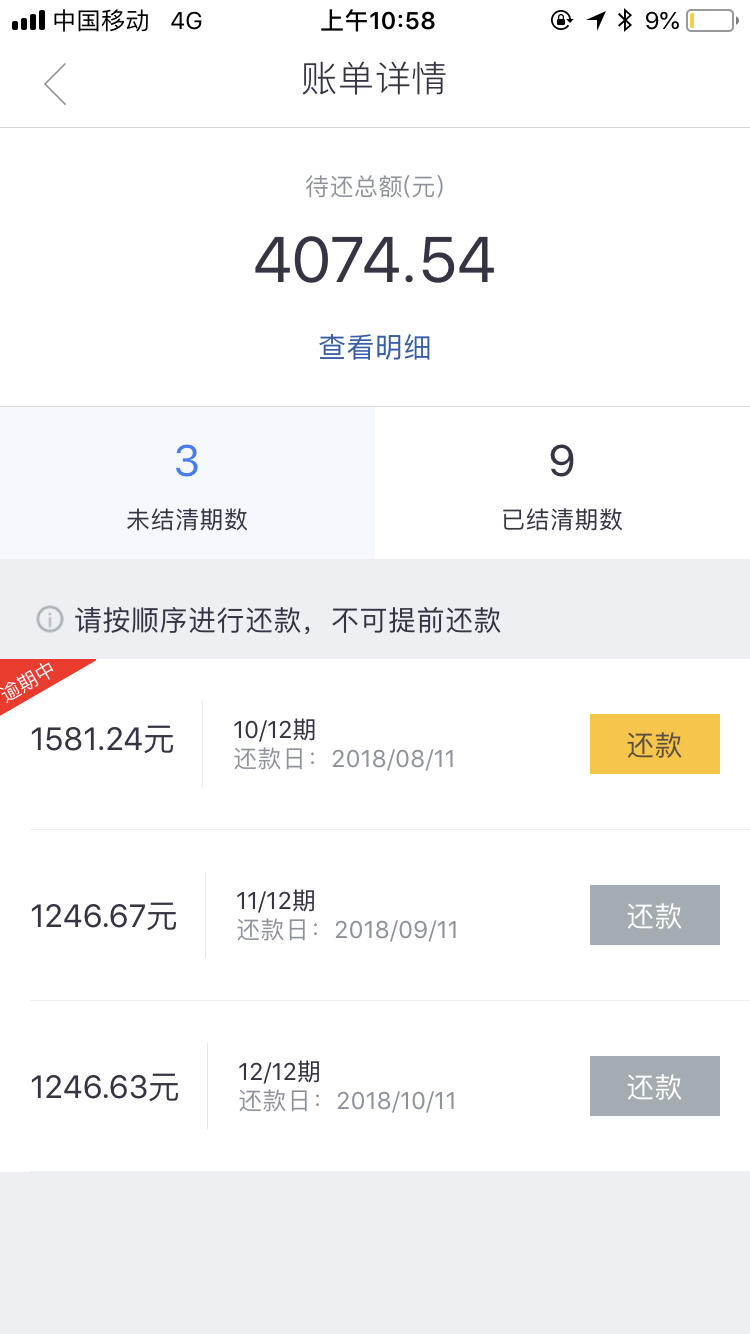Screen dimensions: 750x1334
Task: Tap the info icon beside repayment notice
Action: coord(50,620)
